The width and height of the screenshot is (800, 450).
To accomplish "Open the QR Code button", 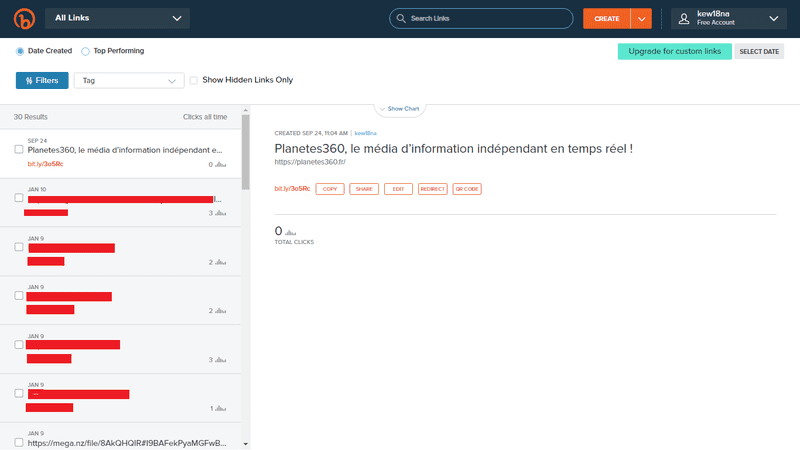I will click(x=467, y=189).
